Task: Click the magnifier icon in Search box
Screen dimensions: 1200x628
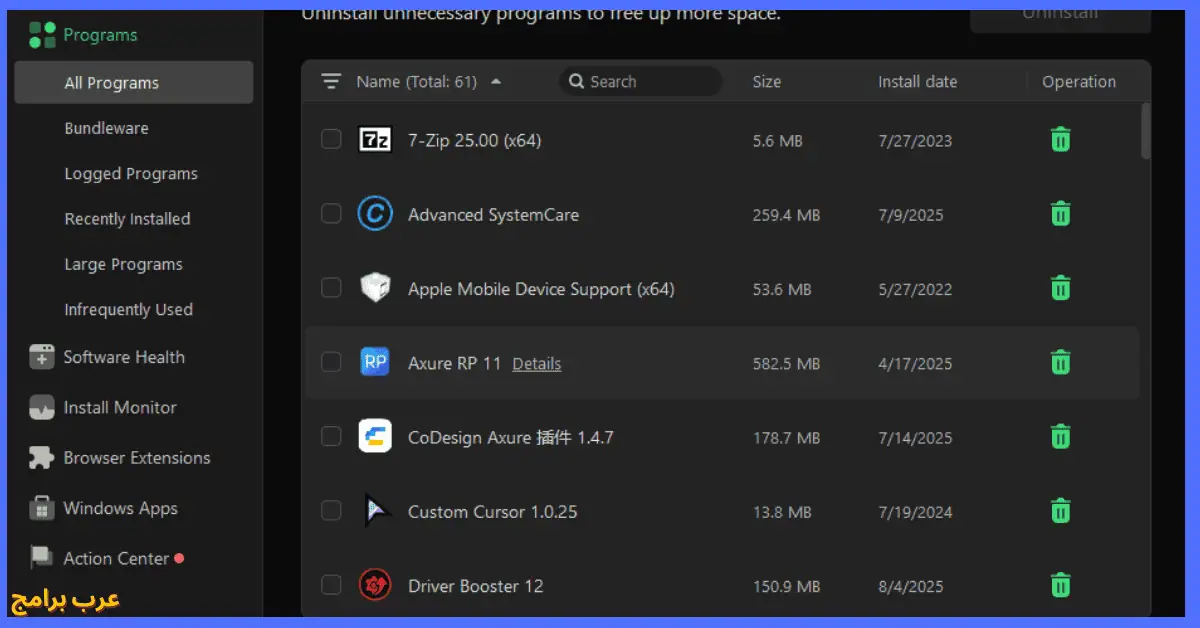Action: 576,82
